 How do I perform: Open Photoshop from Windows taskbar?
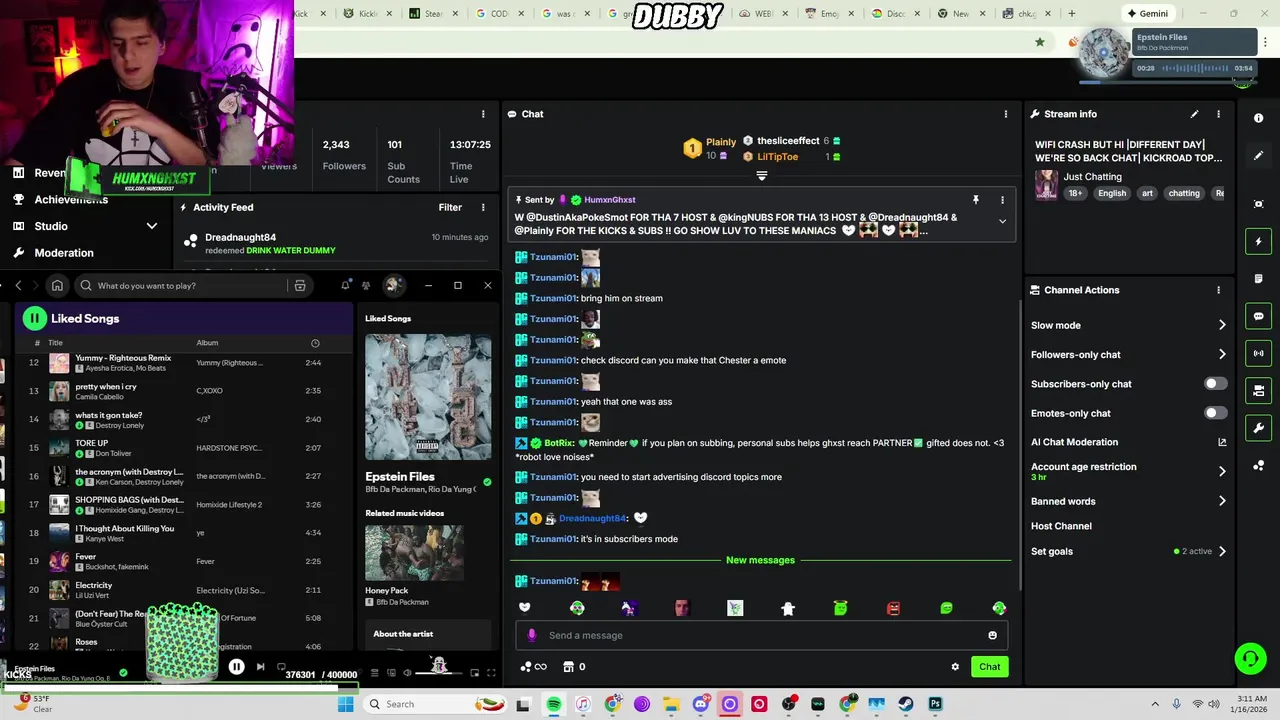click(x=935, y=704)
